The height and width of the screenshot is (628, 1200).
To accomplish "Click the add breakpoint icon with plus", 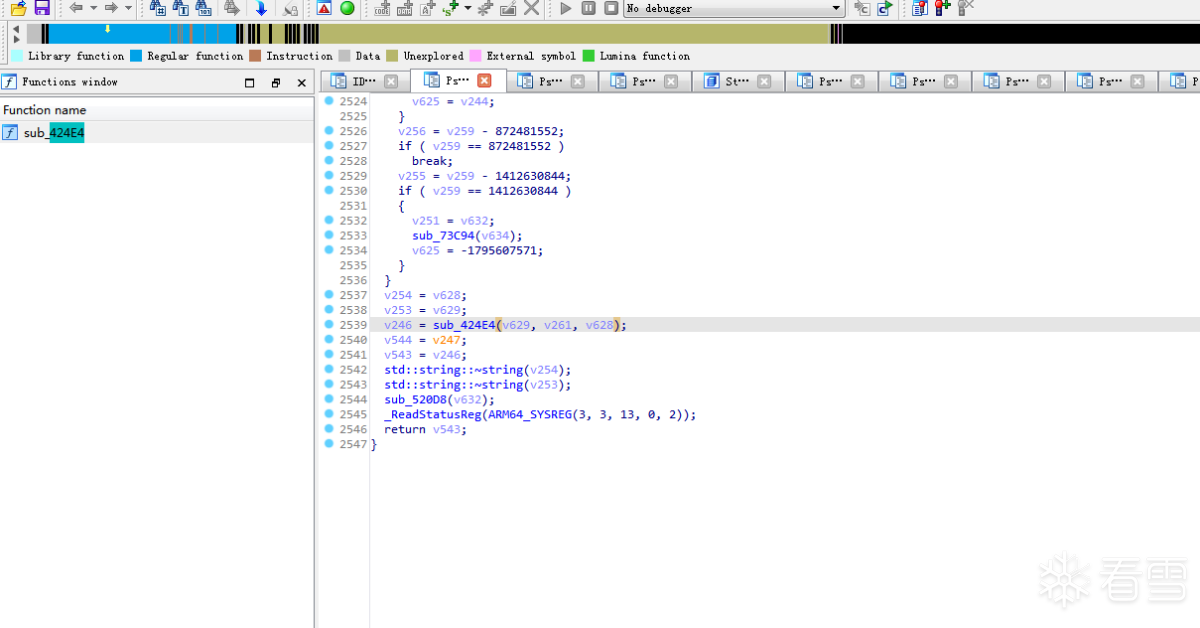I will click(x=942, y=8).
